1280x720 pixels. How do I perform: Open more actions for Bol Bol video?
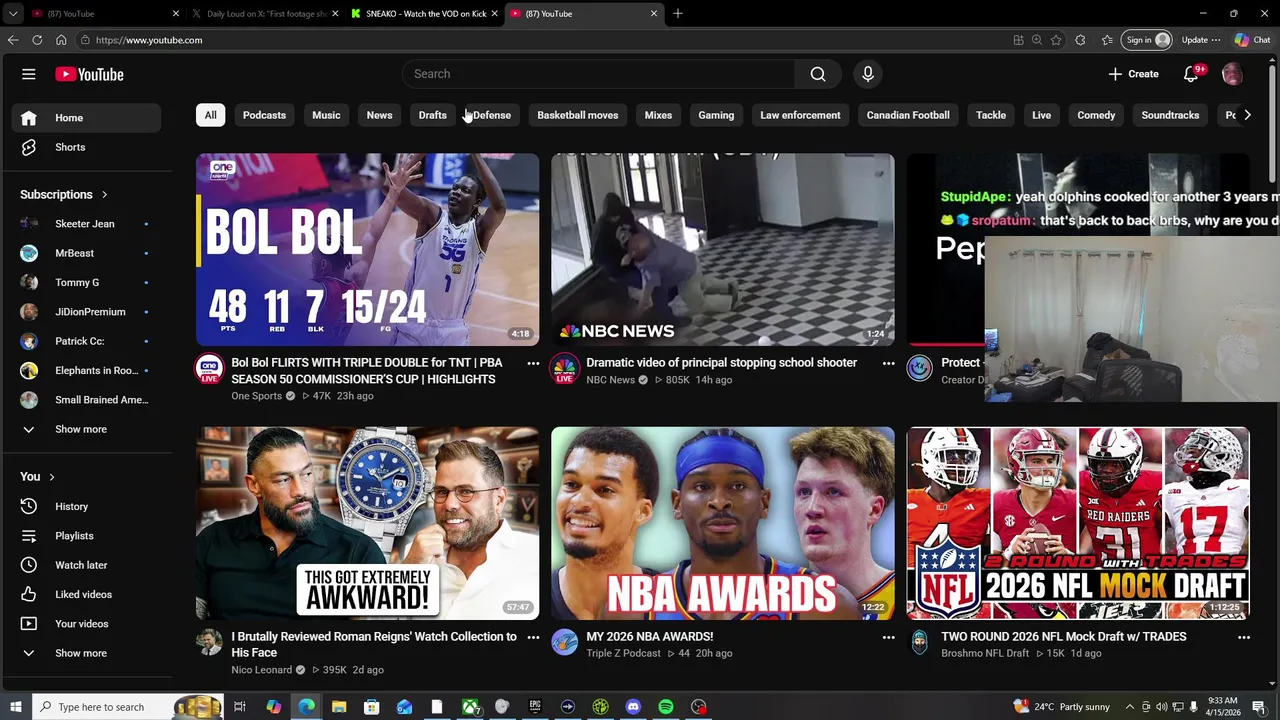tap(533, 364)
